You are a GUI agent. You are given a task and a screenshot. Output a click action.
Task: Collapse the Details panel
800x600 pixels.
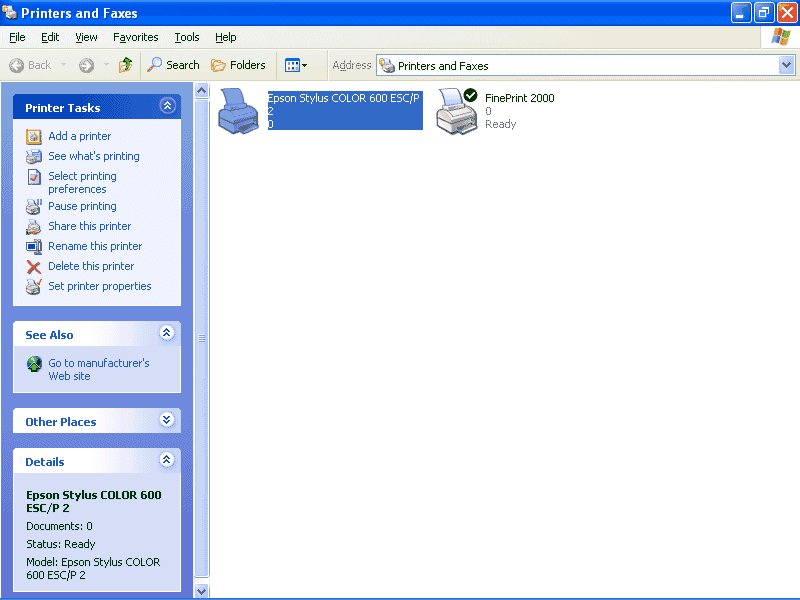pyautogui.click(x=167, y=460)
